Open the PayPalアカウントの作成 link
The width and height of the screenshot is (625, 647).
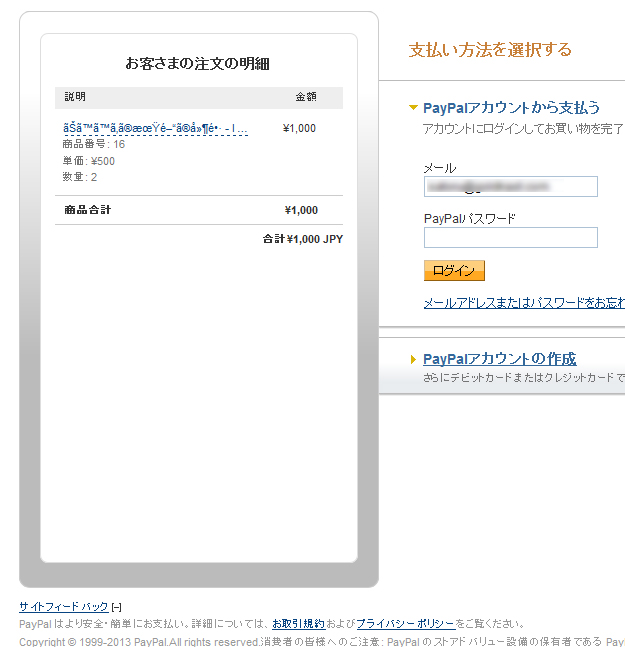click(499, 359)
